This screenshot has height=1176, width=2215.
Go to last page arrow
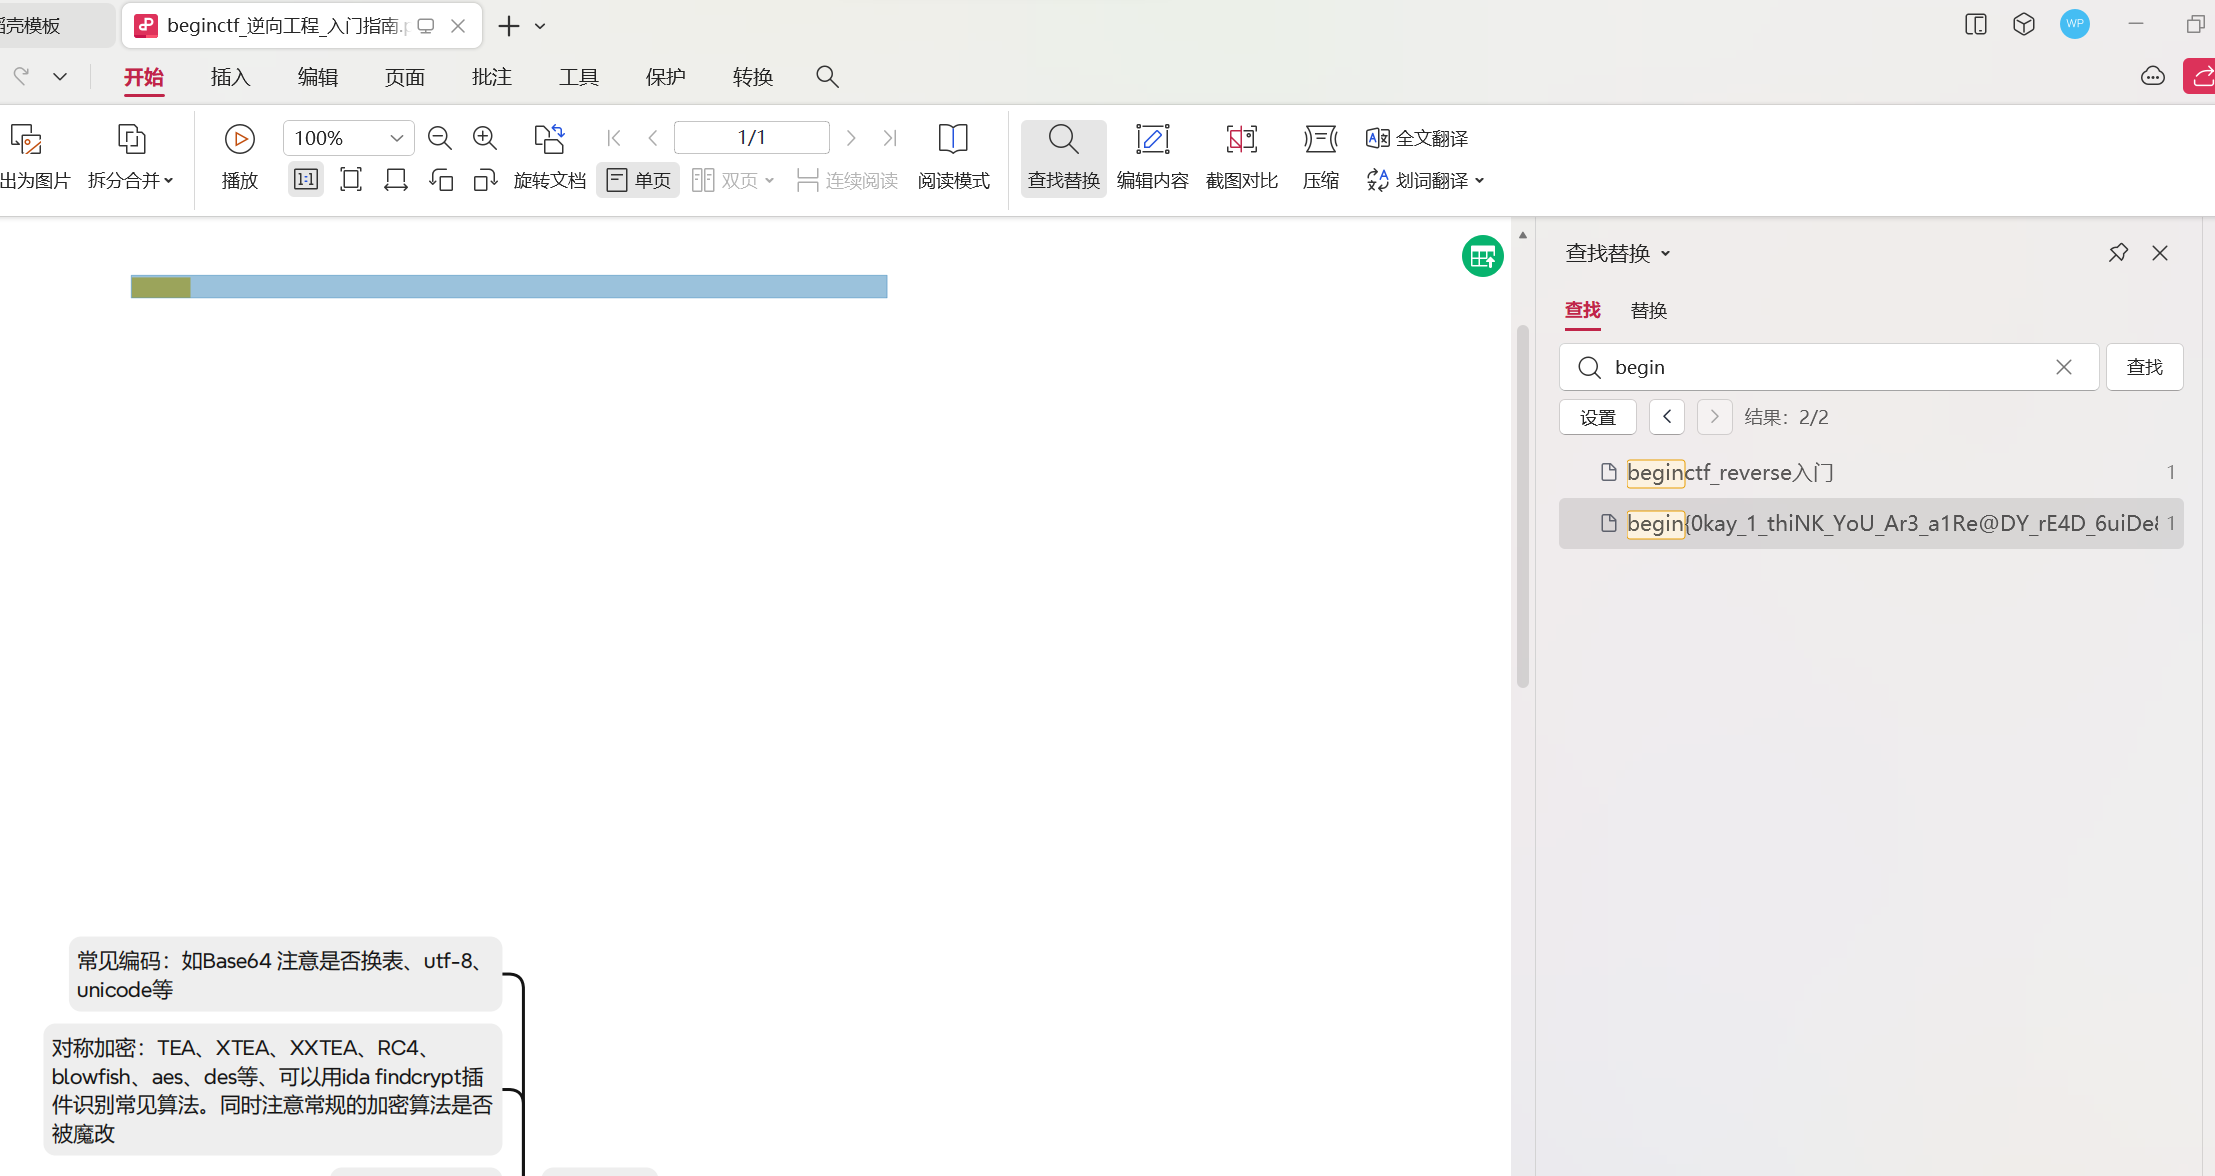click(x=890, y=138)
